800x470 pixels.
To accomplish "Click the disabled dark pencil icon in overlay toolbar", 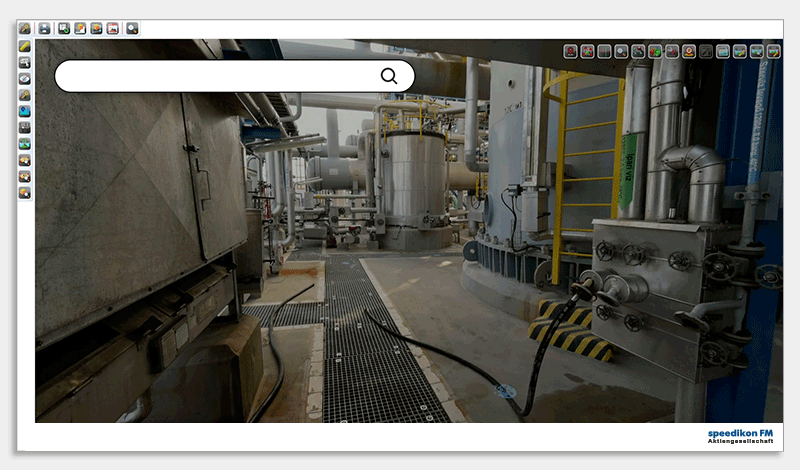I will [706, 51].
